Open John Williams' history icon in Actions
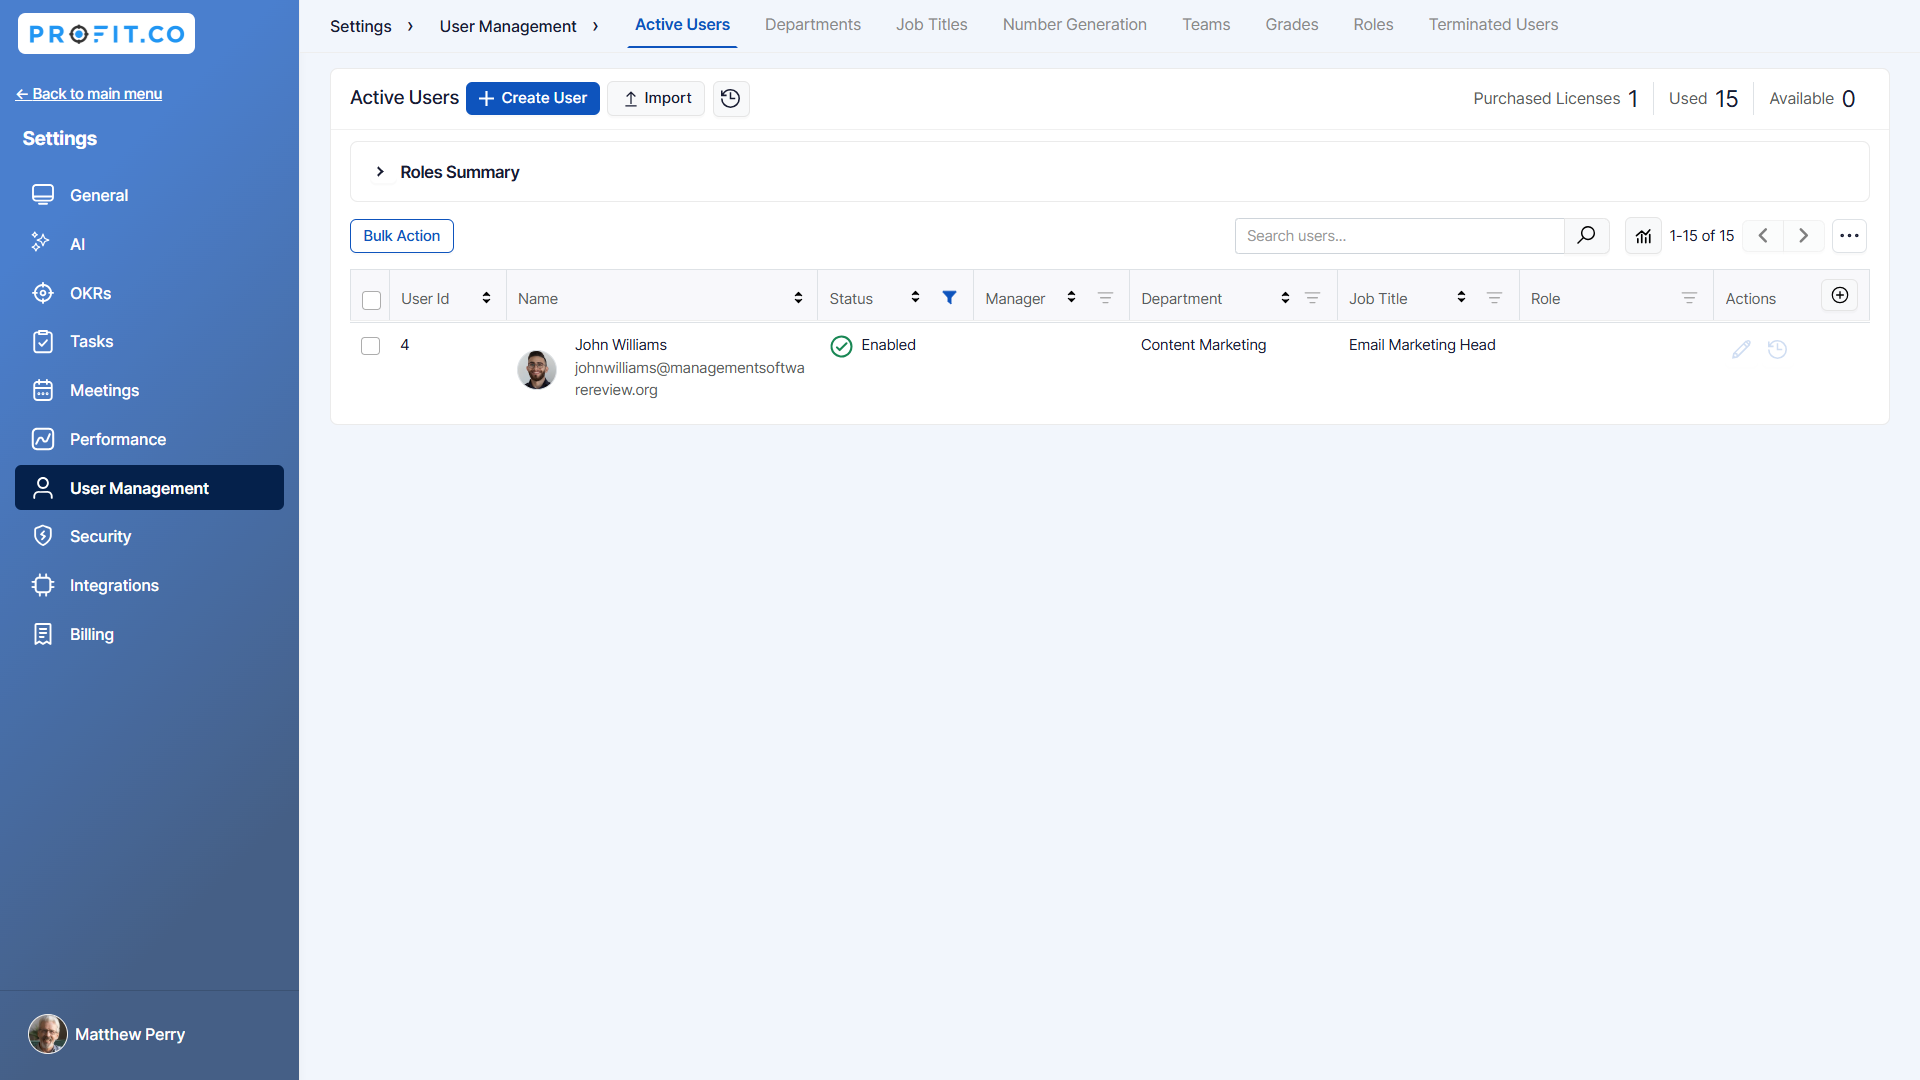Viewport: 1920px width, 1080px height. click(1777, 349)
